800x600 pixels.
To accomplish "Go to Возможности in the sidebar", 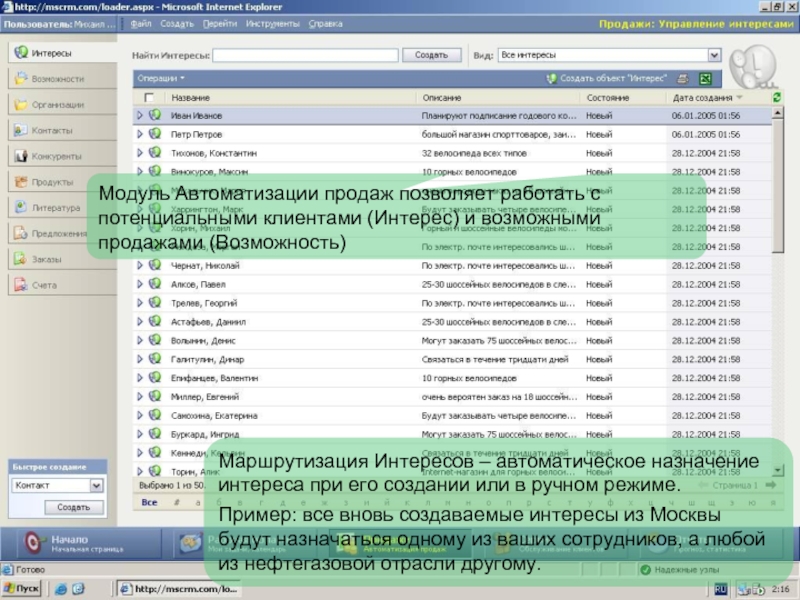I will pos(62,79).
